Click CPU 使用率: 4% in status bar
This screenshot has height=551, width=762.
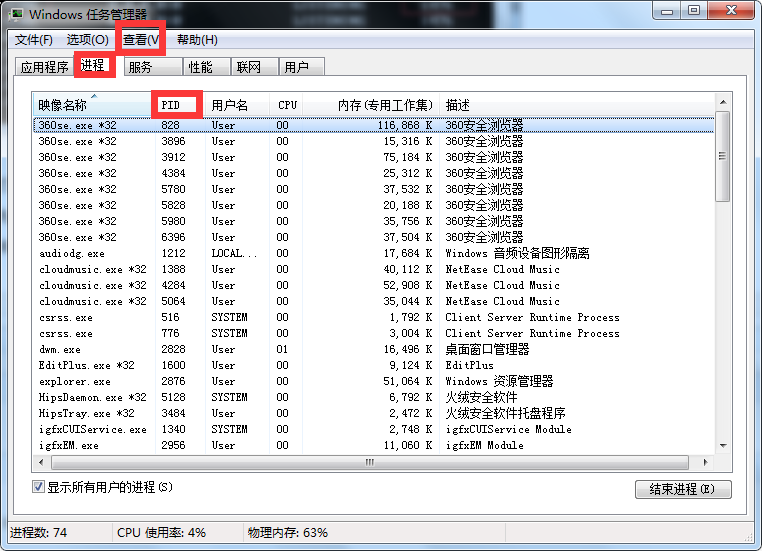161,533
